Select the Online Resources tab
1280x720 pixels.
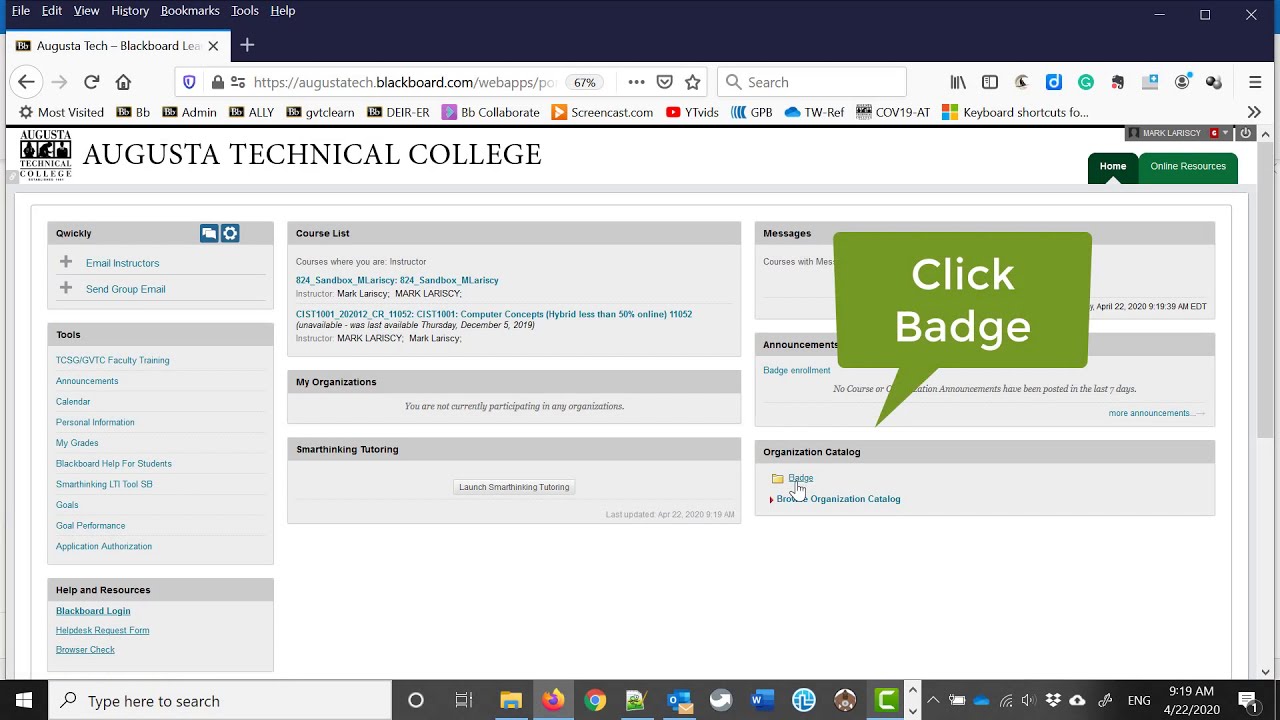[1188, 166]
